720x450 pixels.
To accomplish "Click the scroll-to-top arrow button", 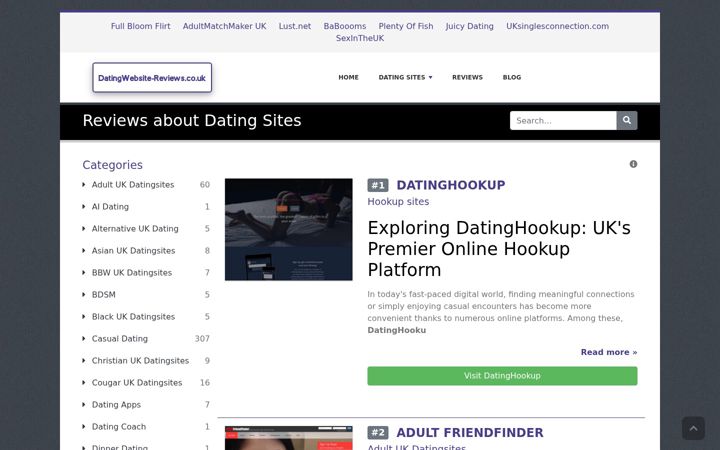I will pyautogui.click(x=693, y=428).
